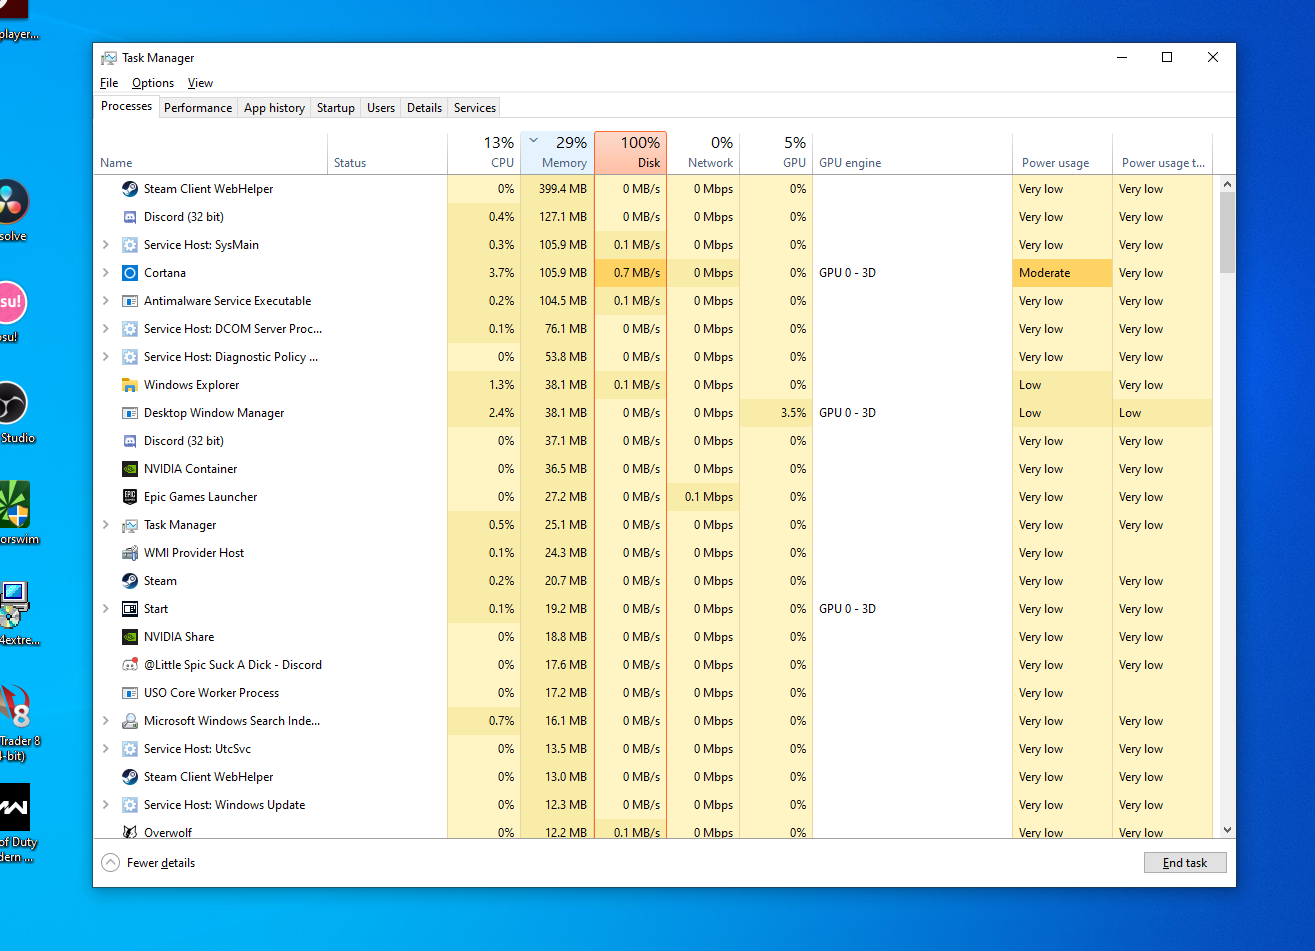This screenshot has width=1315, height=951.
Task: Click the scrollbar up arrow
Action: point(1228,184)
